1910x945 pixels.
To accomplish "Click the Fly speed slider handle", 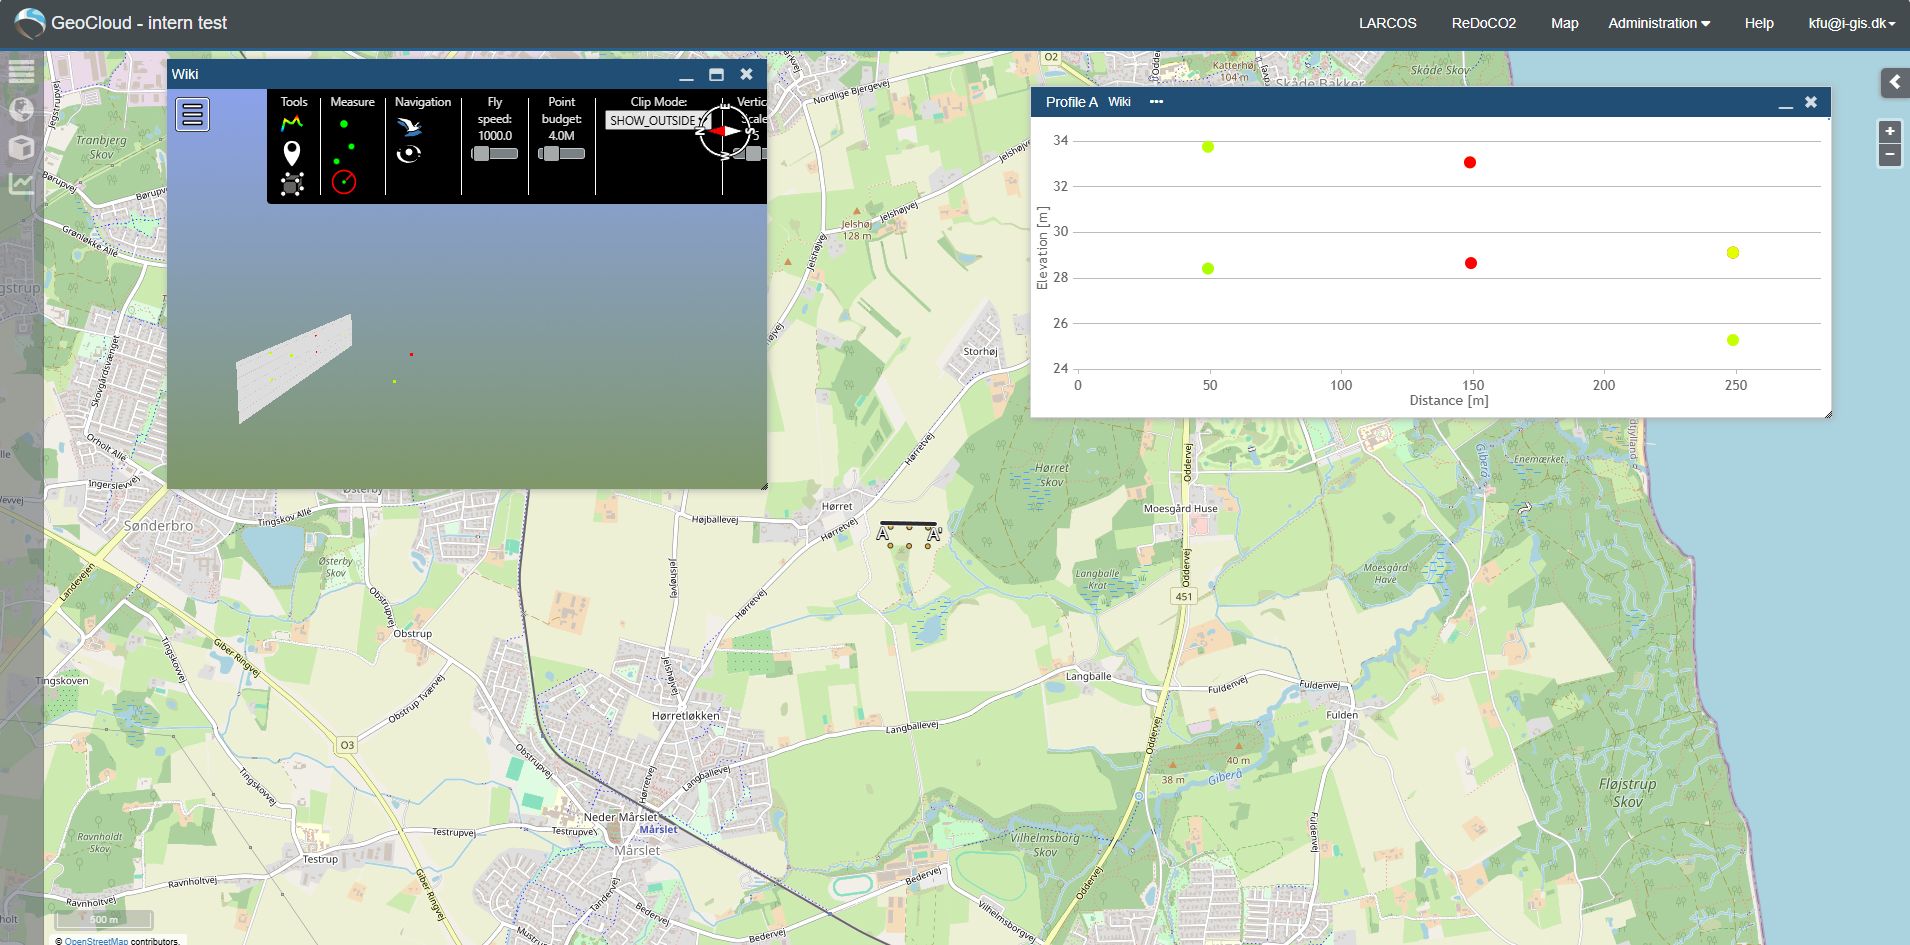I will (x=482, y=153).
